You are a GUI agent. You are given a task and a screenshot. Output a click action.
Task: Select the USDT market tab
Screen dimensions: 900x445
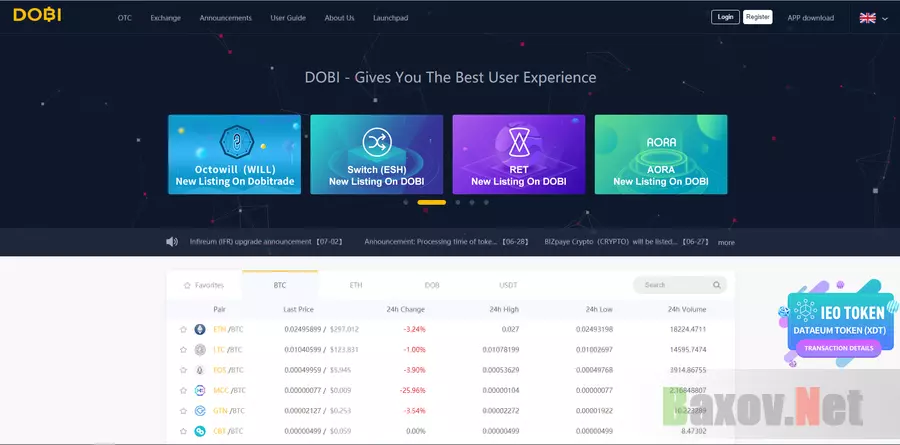click(x=508, y=285)
